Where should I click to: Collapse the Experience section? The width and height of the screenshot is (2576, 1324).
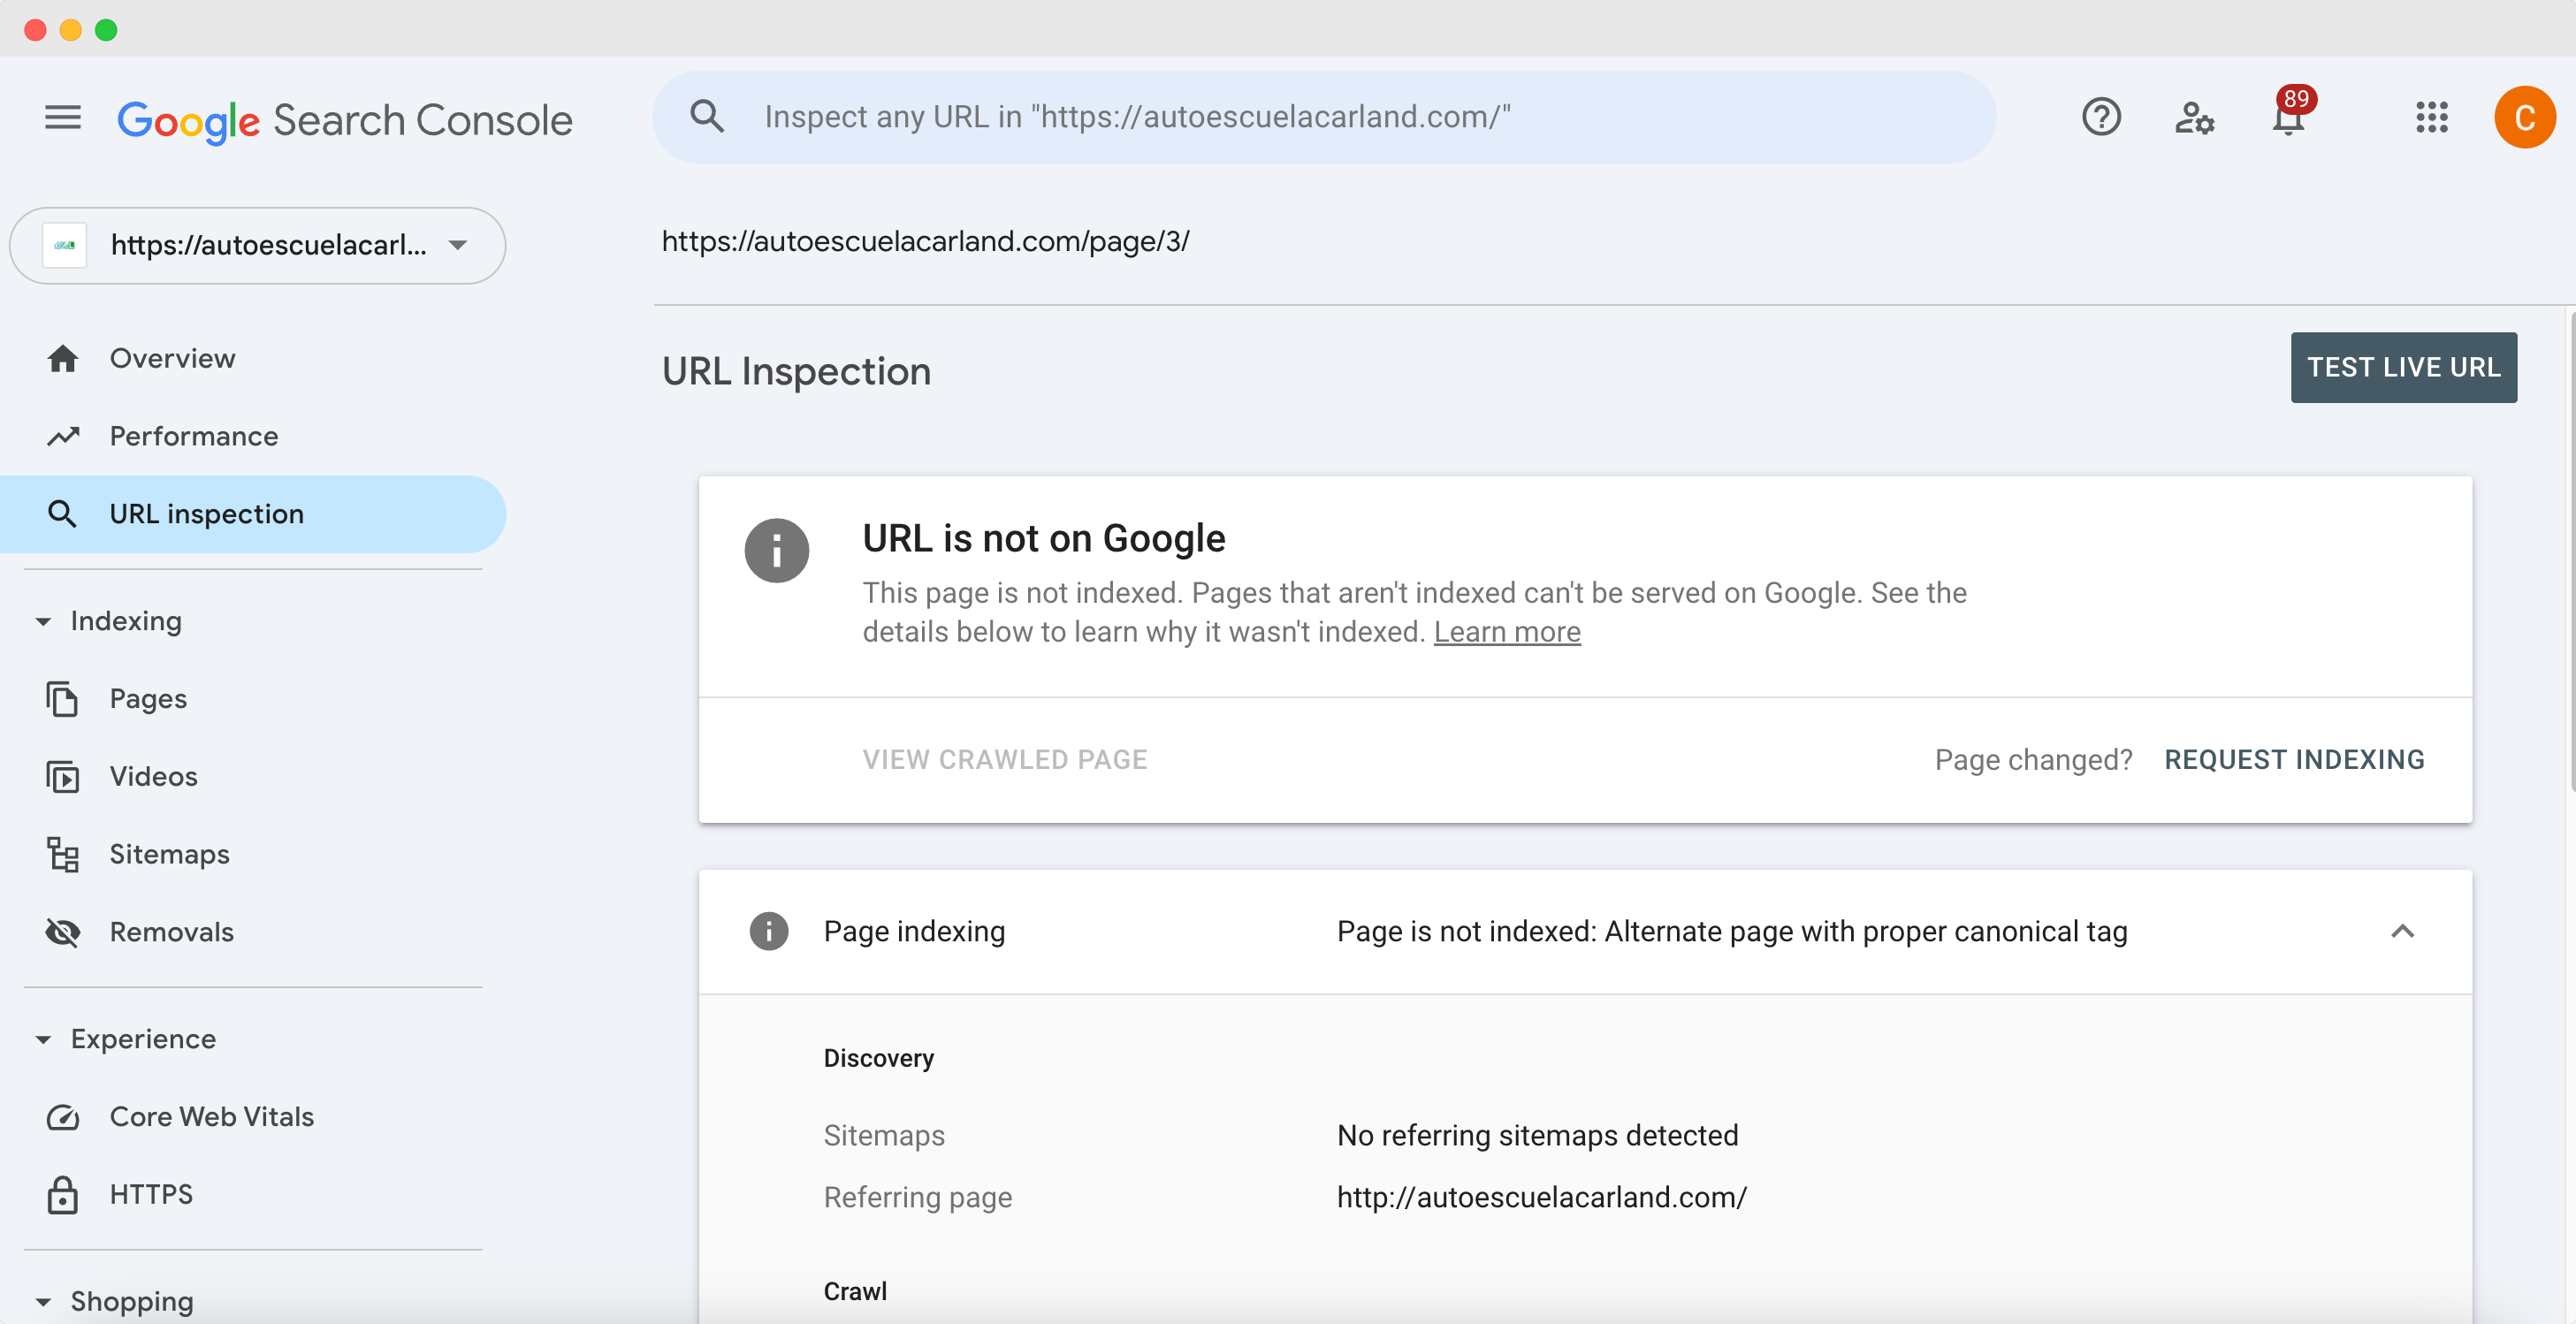43,1040
